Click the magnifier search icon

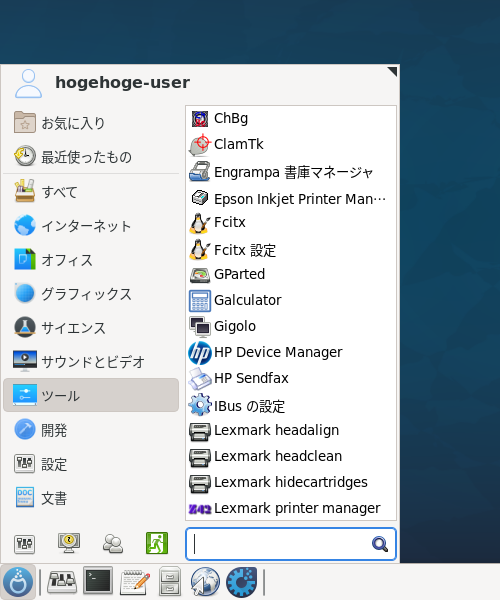(379, 544)
